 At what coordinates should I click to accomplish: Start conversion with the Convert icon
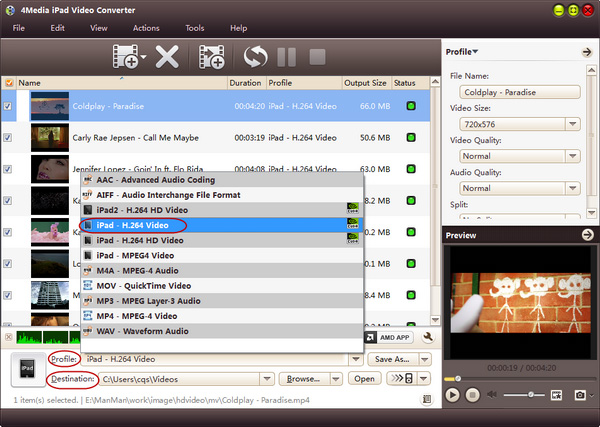pyautogui.click(x=257, y=57)
